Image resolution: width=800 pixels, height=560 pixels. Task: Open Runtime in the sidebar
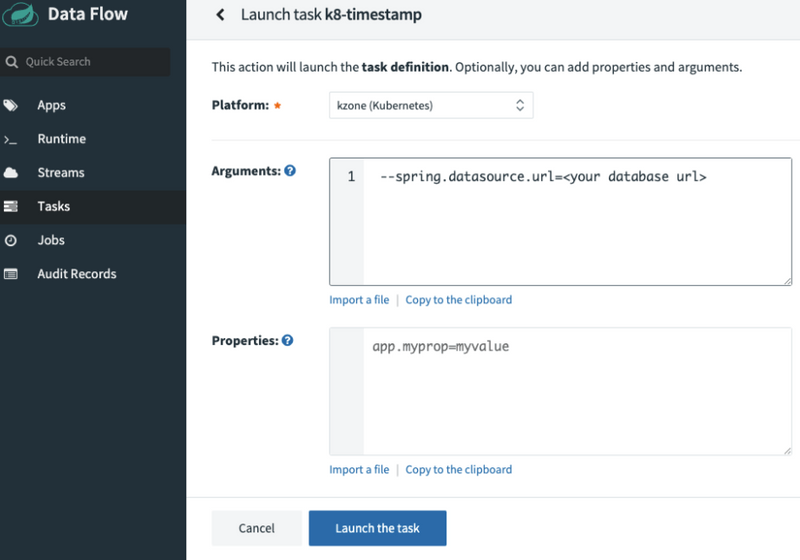[x=93, y=139]
